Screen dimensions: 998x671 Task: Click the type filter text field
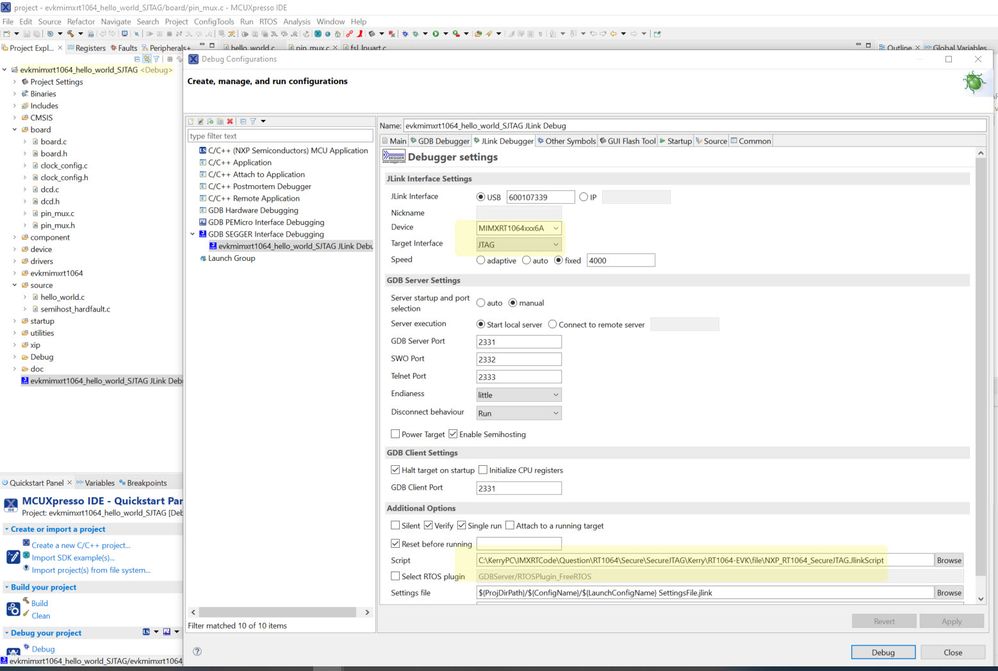(x=280, y=136)
